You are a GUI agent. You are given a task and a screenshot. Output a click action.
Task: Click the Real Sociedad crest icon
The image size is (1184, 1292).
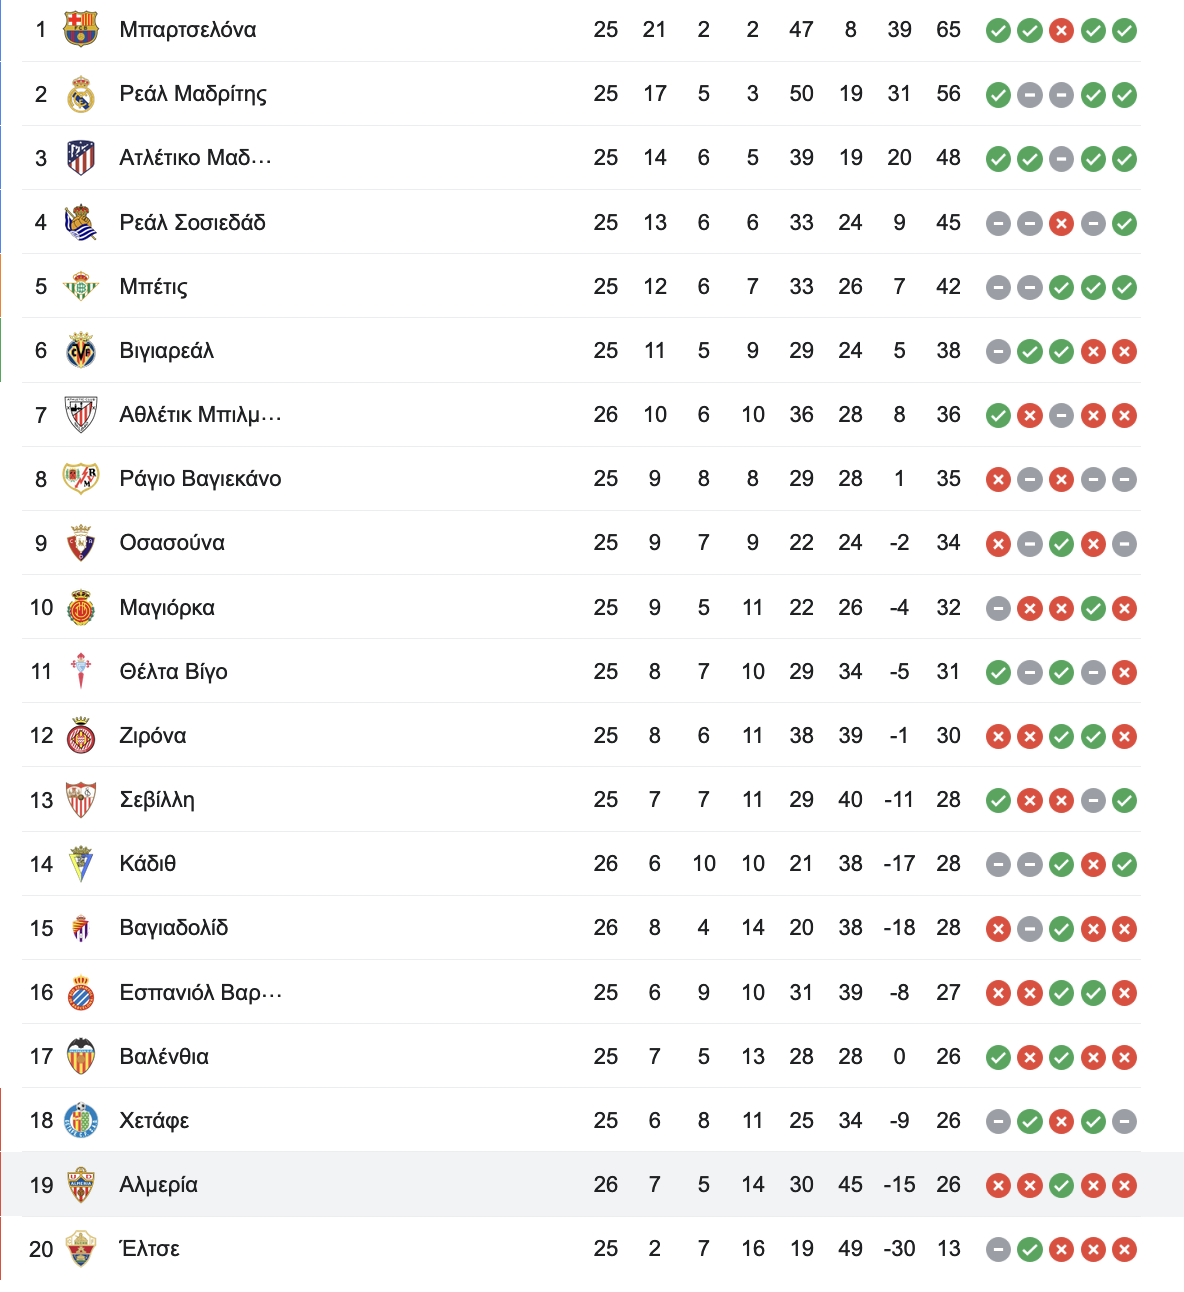tap(81, 222)
